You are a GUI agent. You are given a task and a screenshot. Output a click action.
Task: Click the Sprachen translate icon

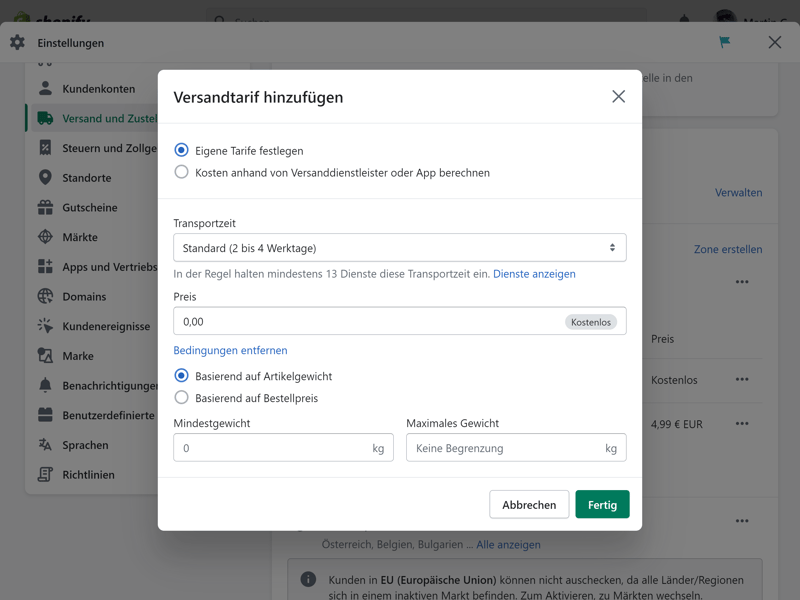[x=45, y=445]
